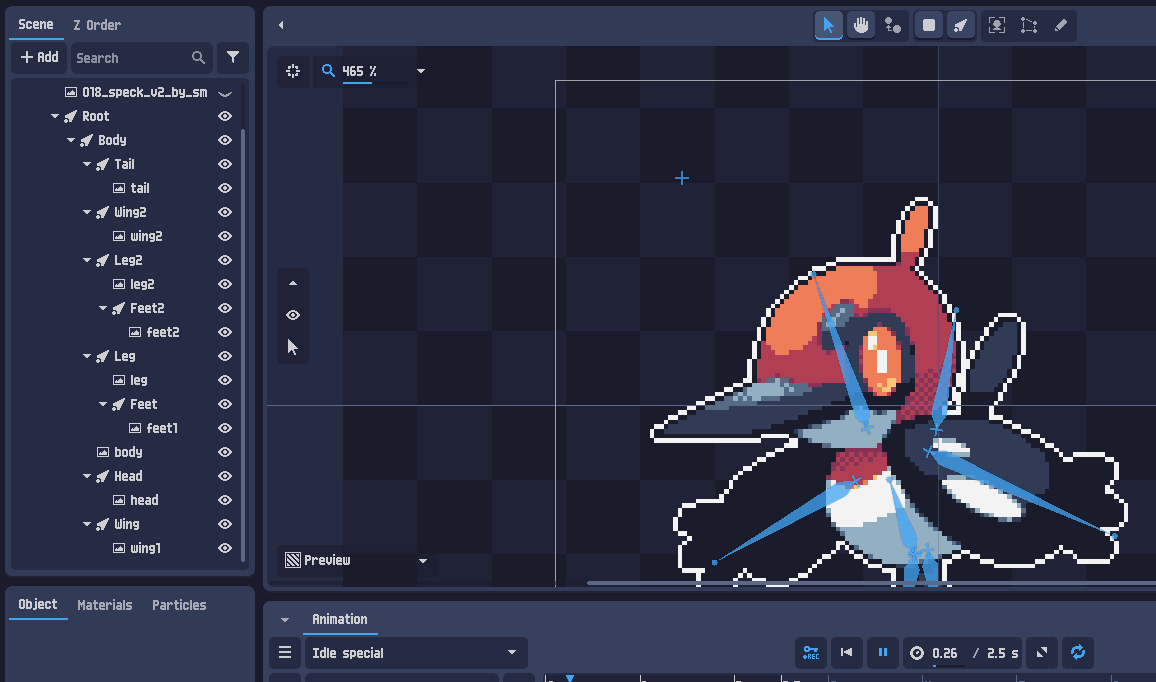Click the chevron beside 018_speck_v2_by_sm
This screenshot has height=682, width=1156.
tap(225, 93)
